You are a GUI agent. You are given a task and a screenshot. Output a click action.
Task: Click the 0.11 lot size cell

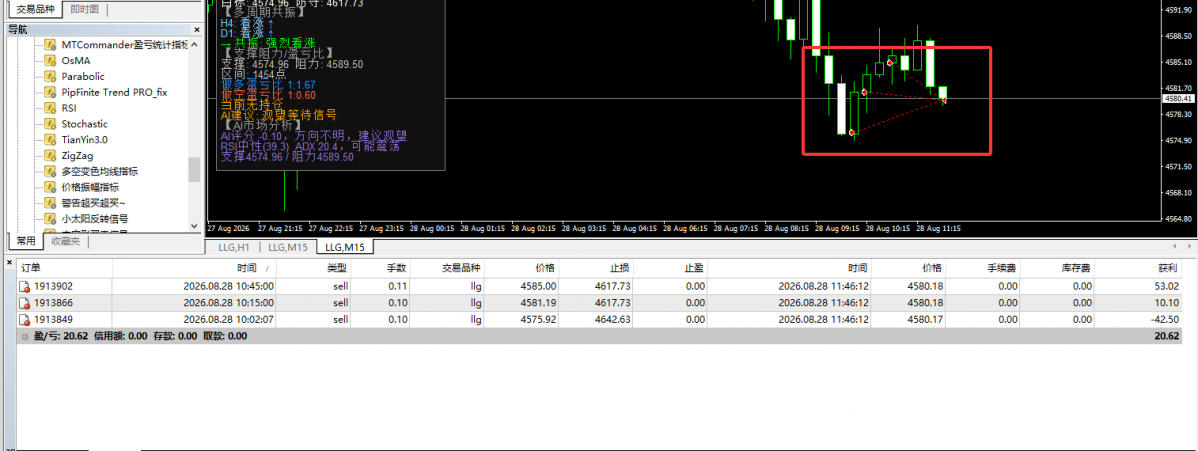[397, 287]
